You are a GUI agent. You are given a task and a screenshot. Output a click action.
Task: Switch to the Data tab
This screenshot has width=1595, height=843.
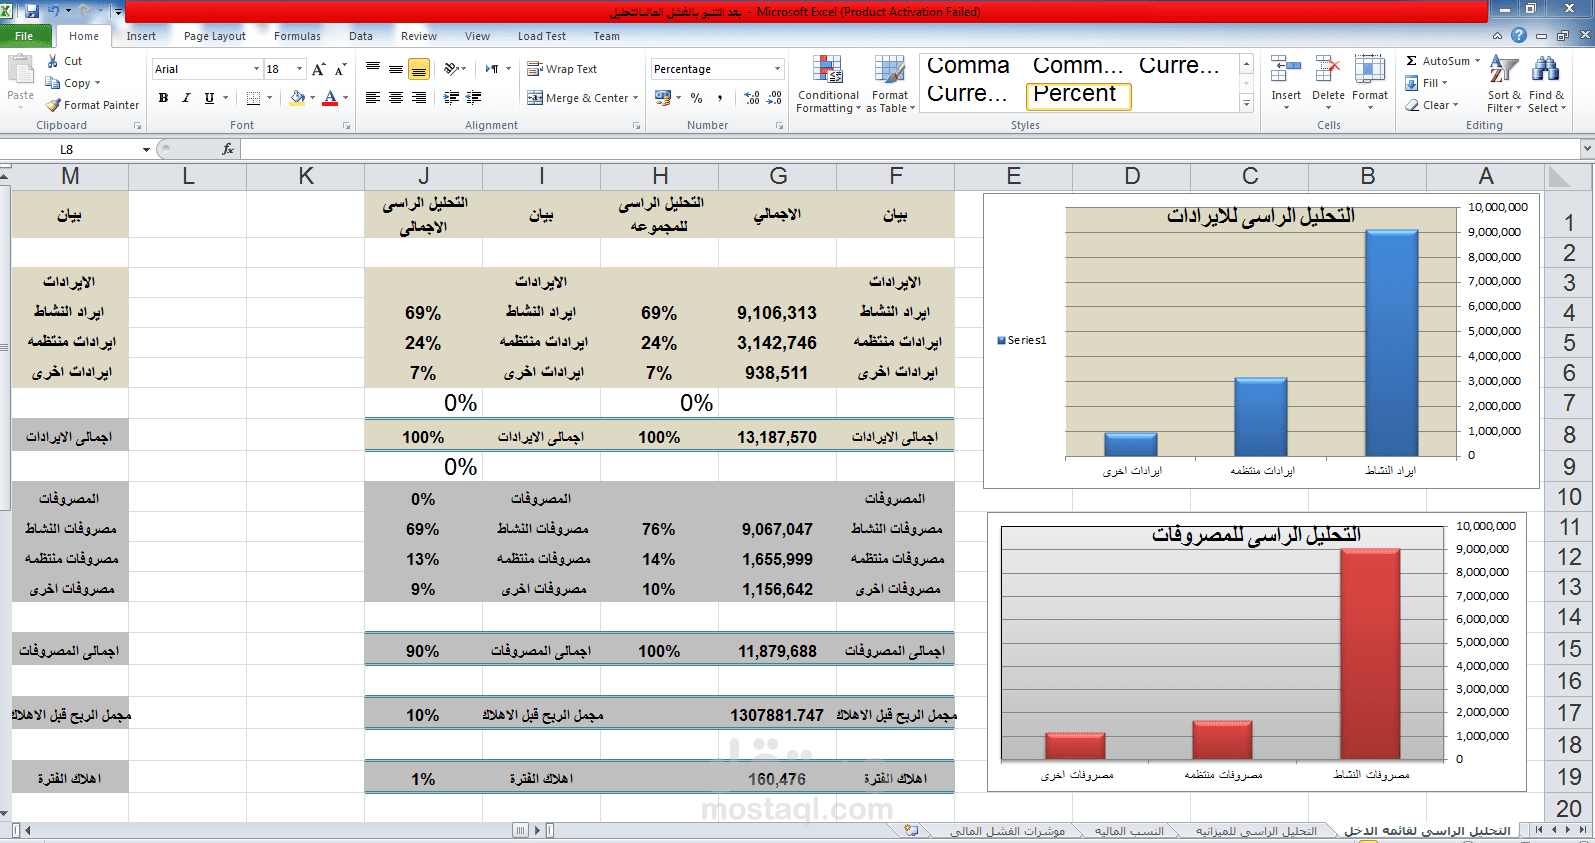361,36
